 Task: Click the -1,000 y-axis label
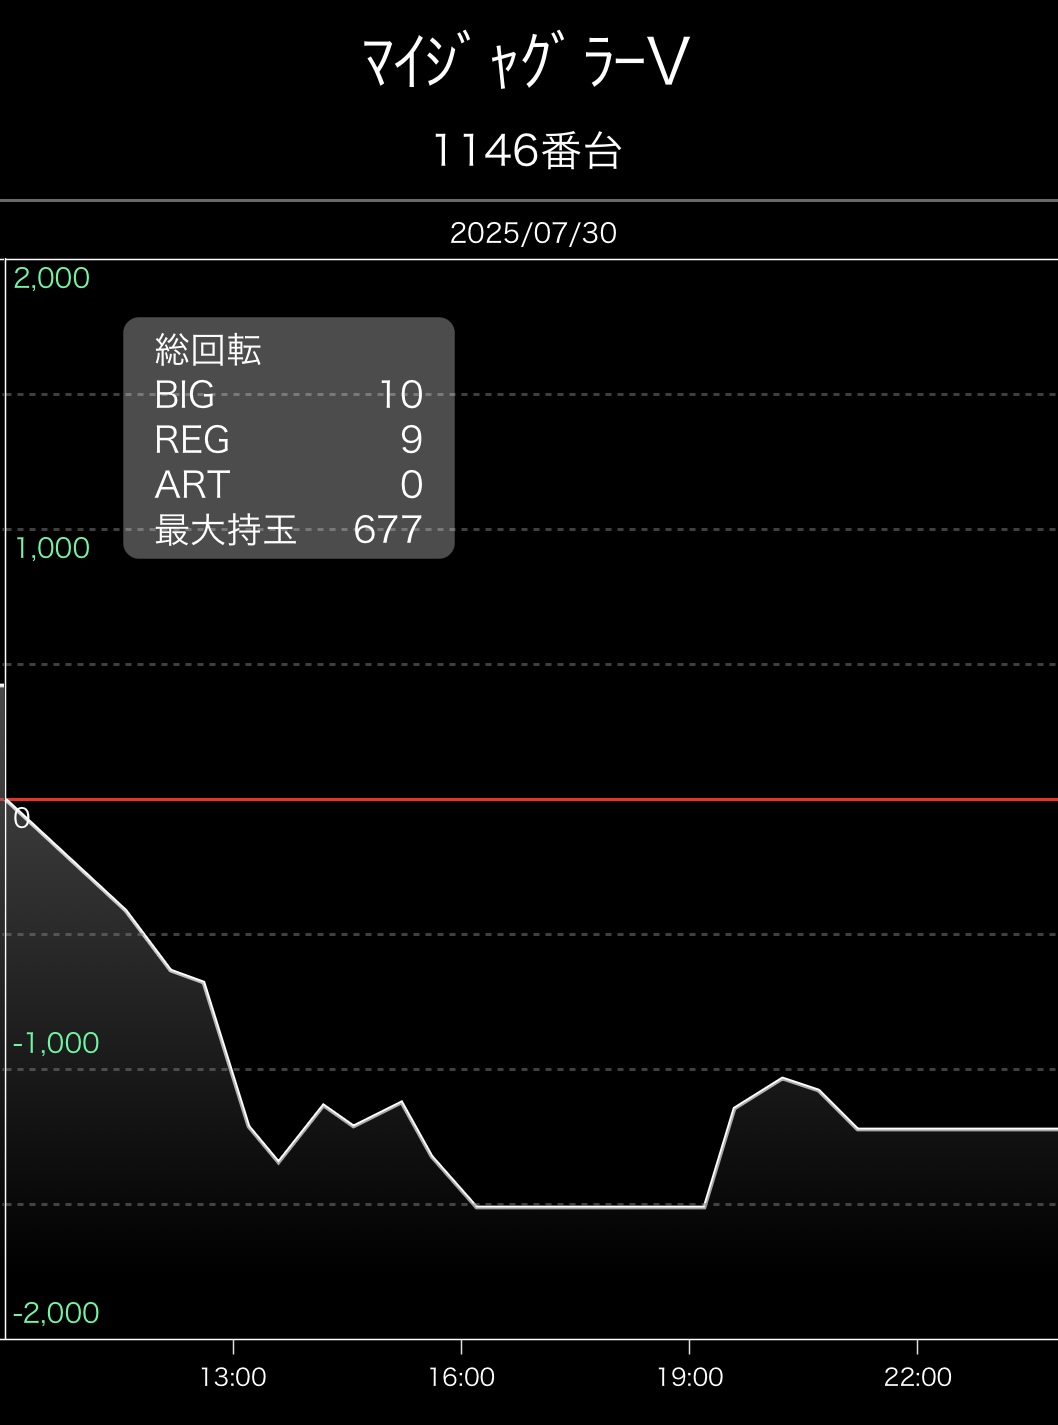pos(56,1043)
